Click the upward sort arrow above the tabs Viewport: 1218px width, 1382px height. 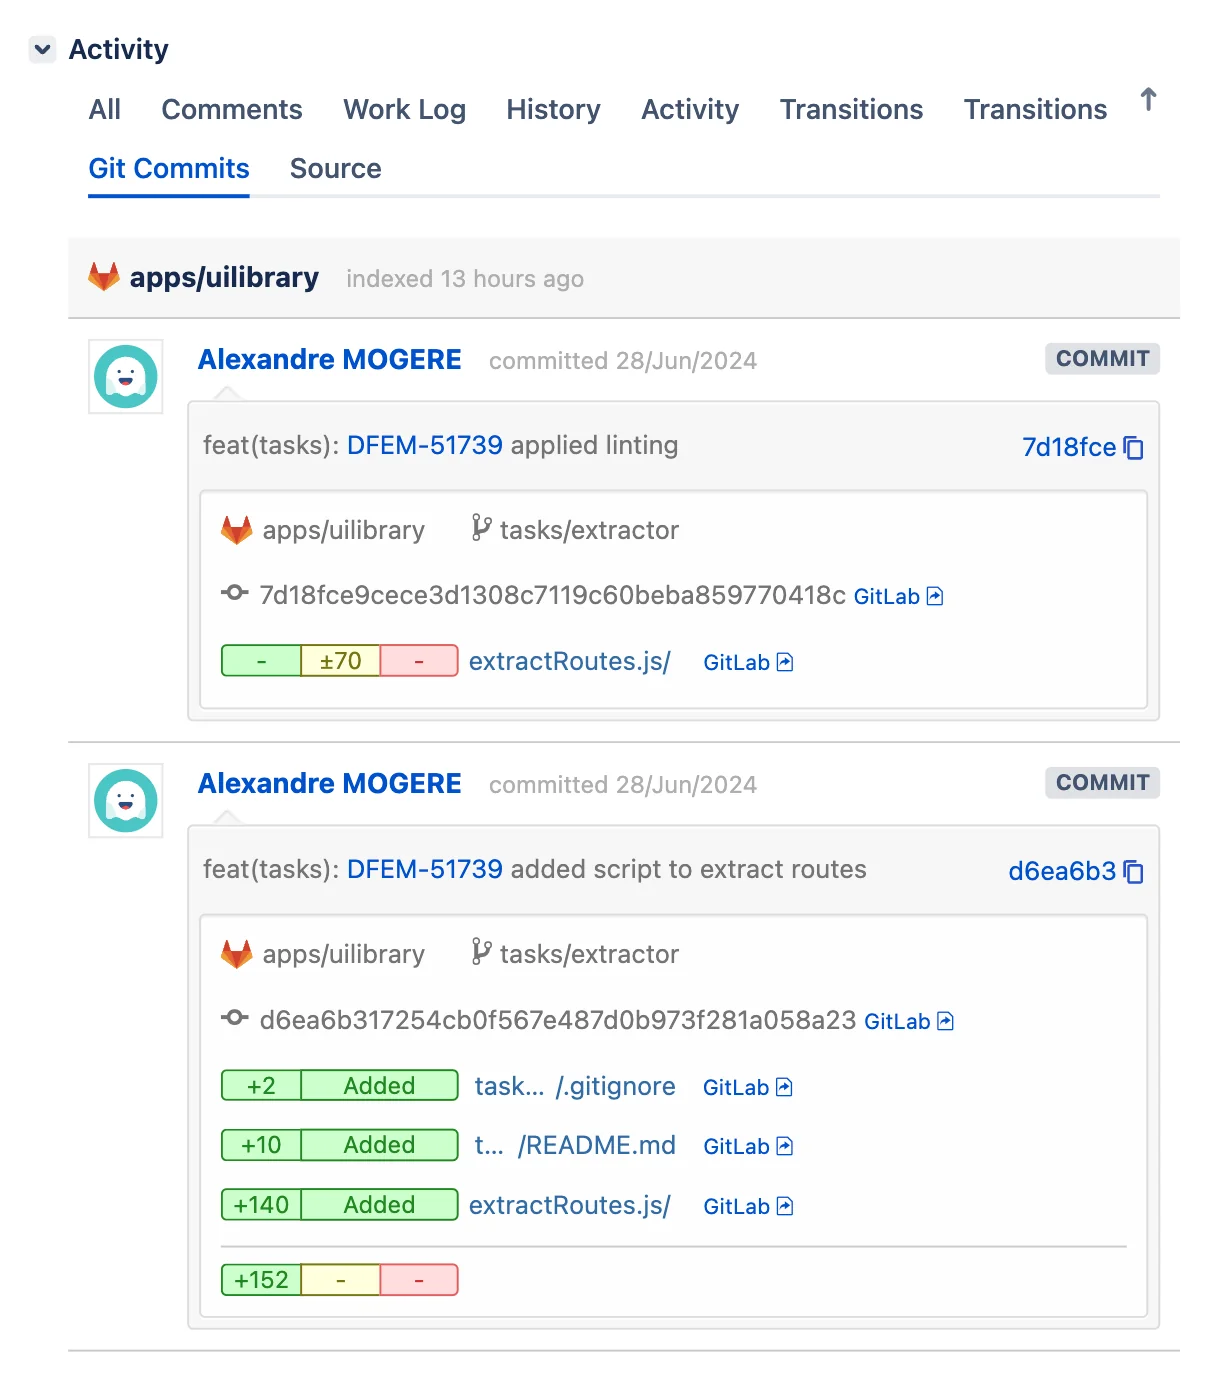[1147, 100]
